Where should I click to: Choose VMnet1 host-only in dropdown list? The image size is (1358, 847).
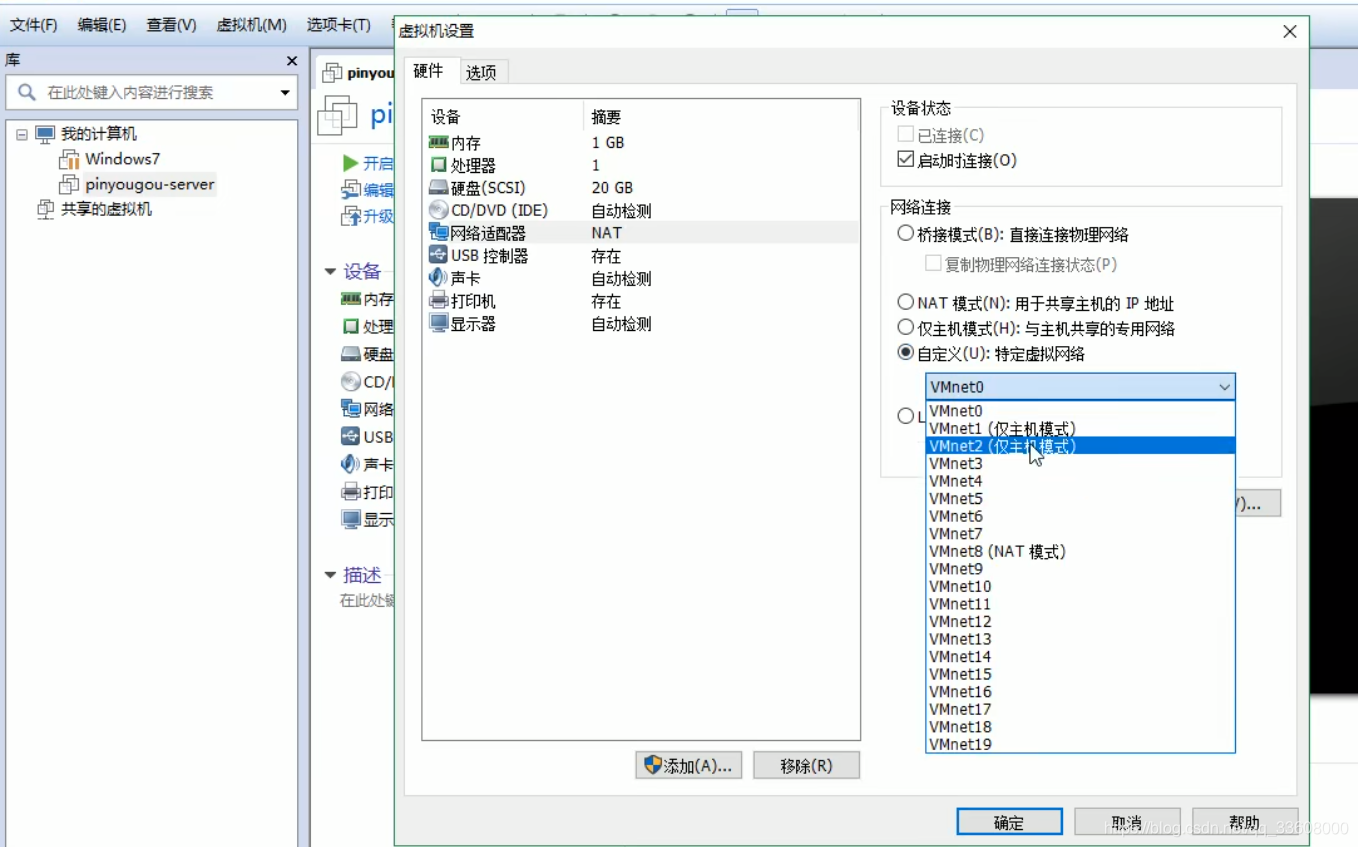tap(1080, 428)
